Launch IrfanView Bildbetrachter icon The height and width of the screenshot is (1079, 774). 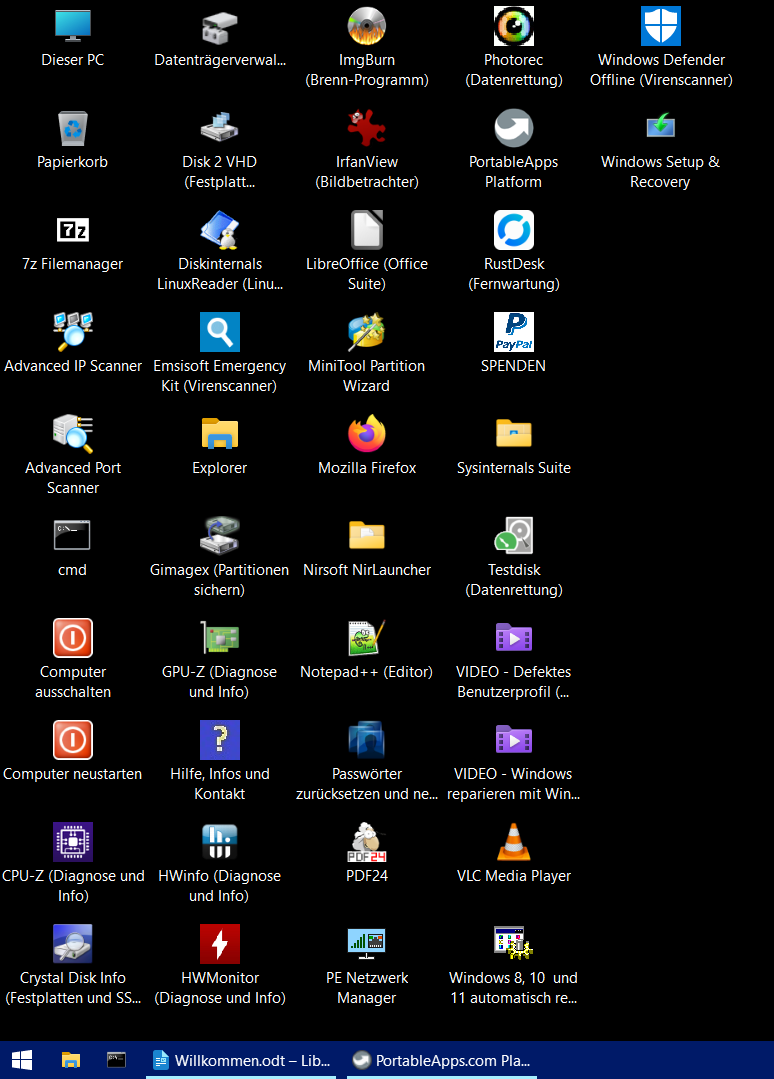(x=367, y=128)
